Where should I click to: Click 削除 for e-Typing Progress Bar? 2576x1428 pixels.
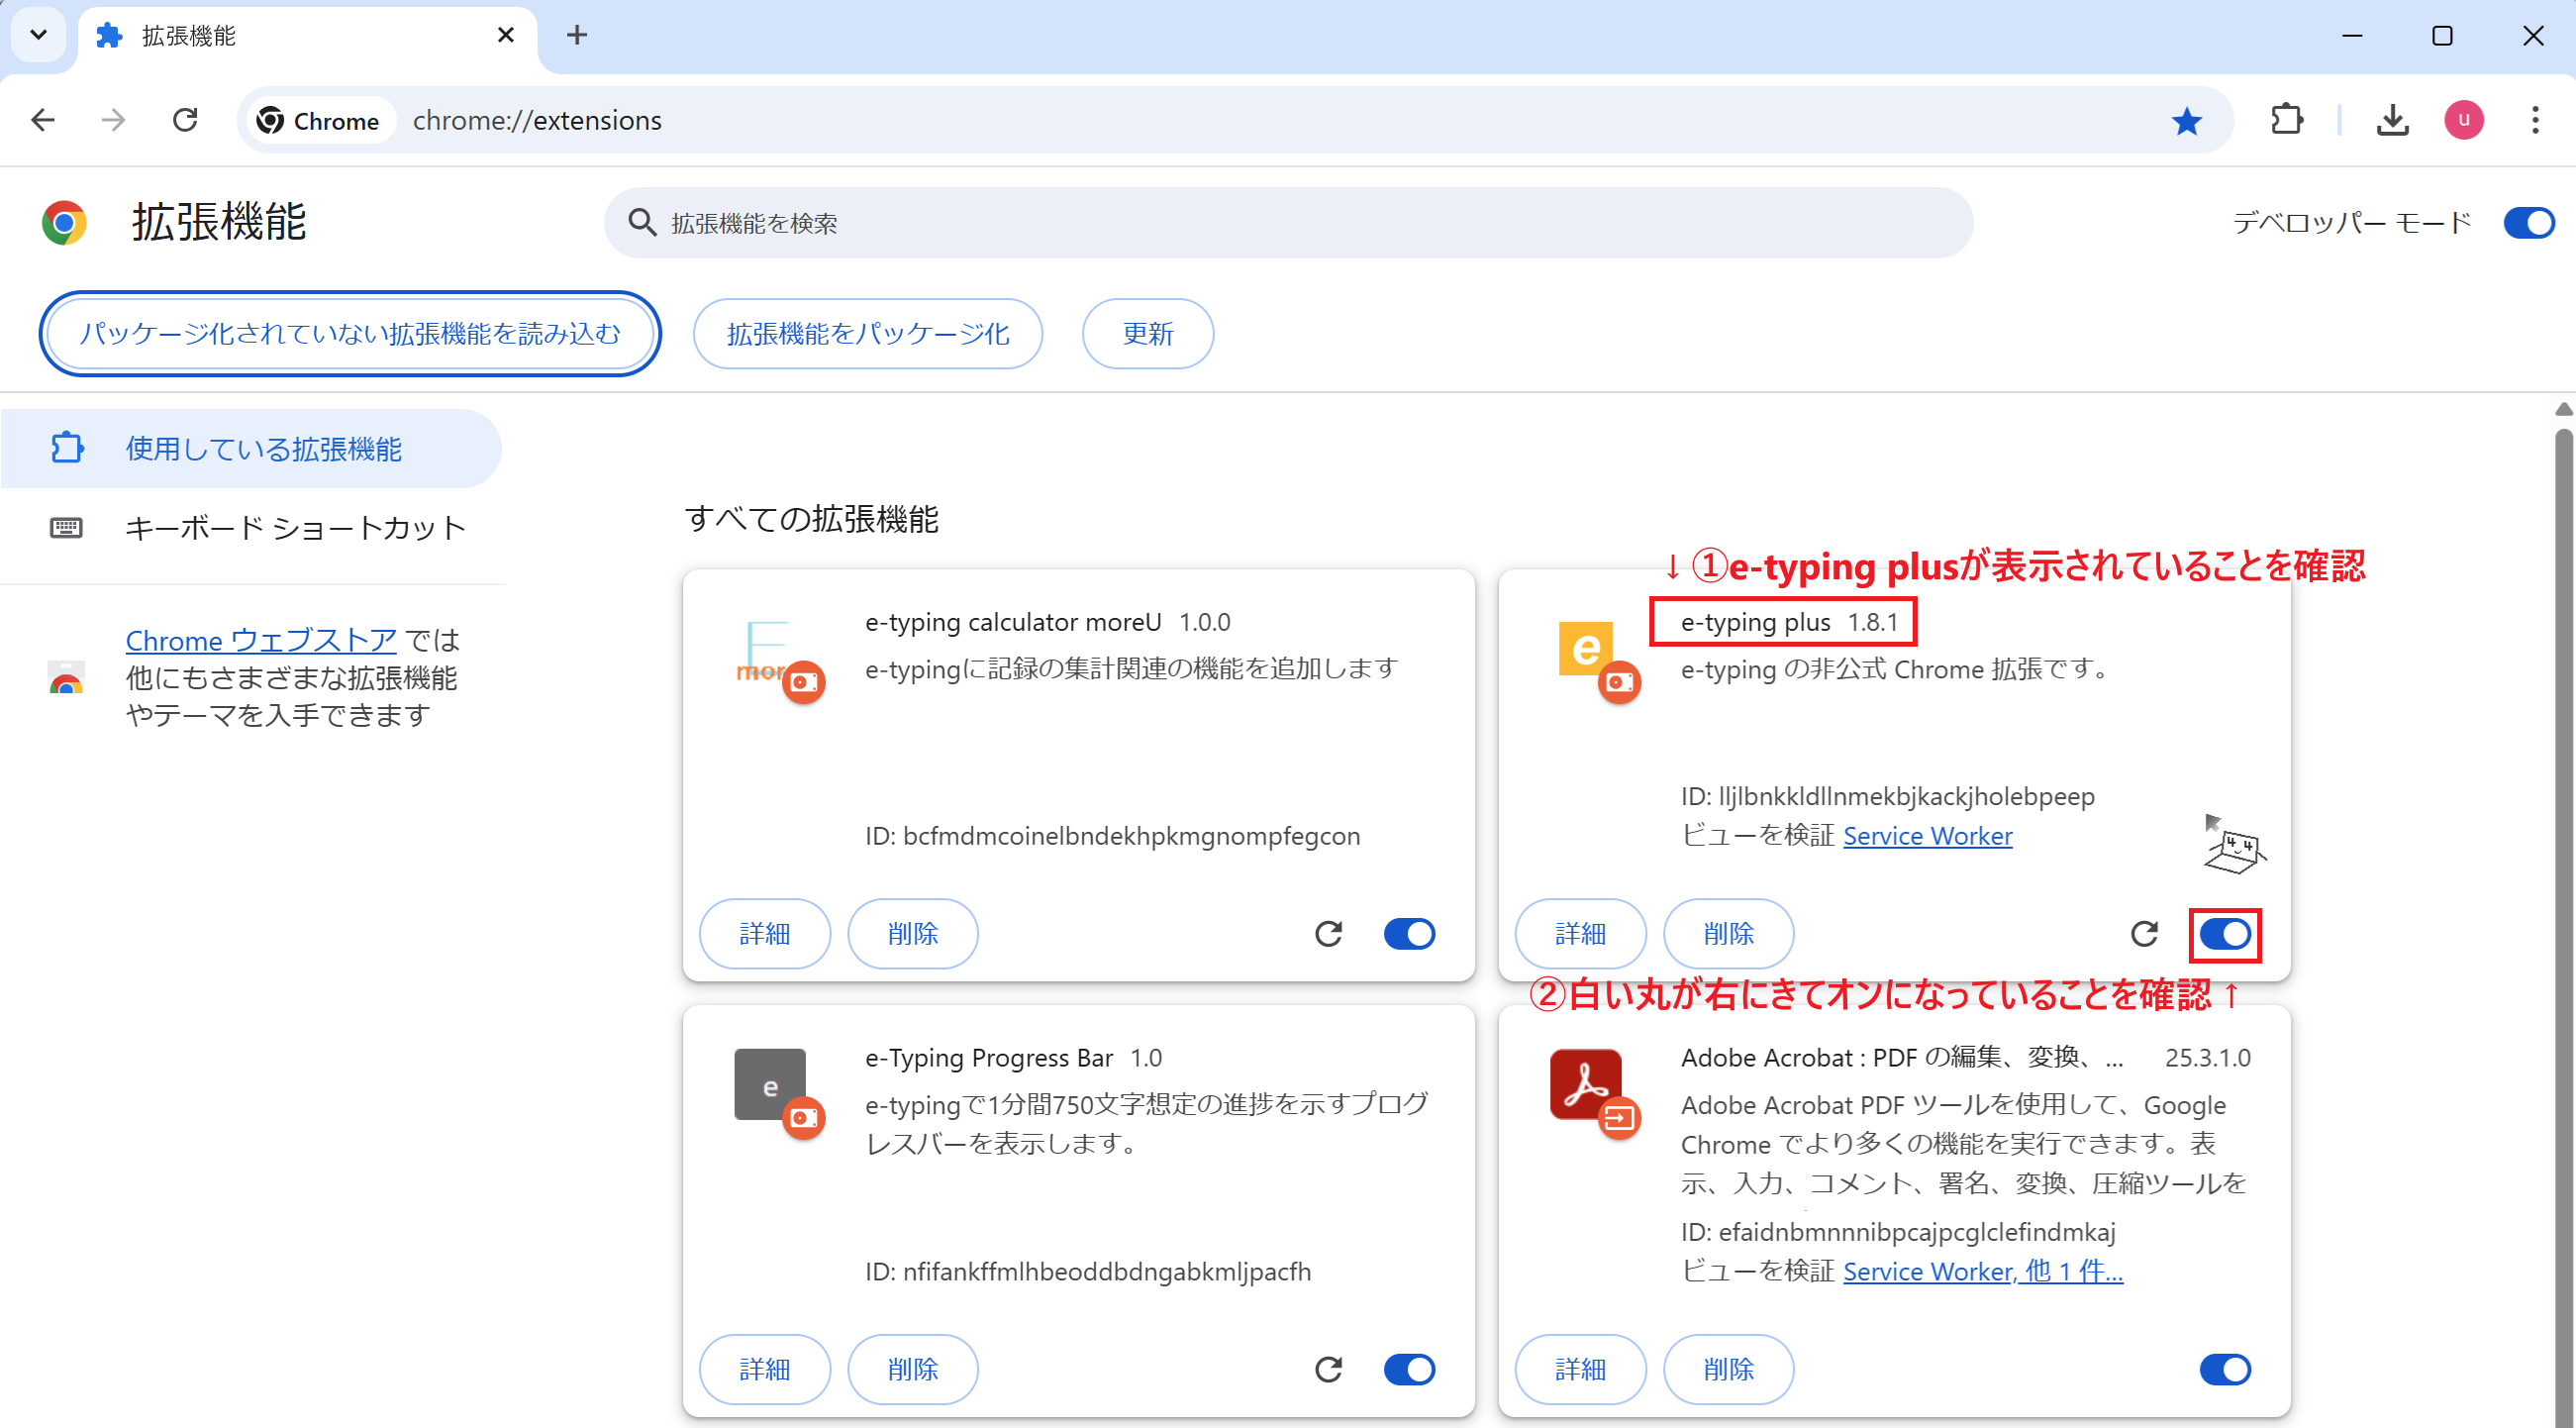pos(913,1370)
